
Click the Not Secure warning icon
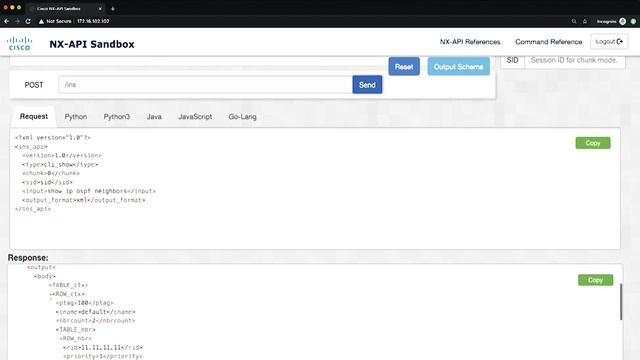point(41,21)
